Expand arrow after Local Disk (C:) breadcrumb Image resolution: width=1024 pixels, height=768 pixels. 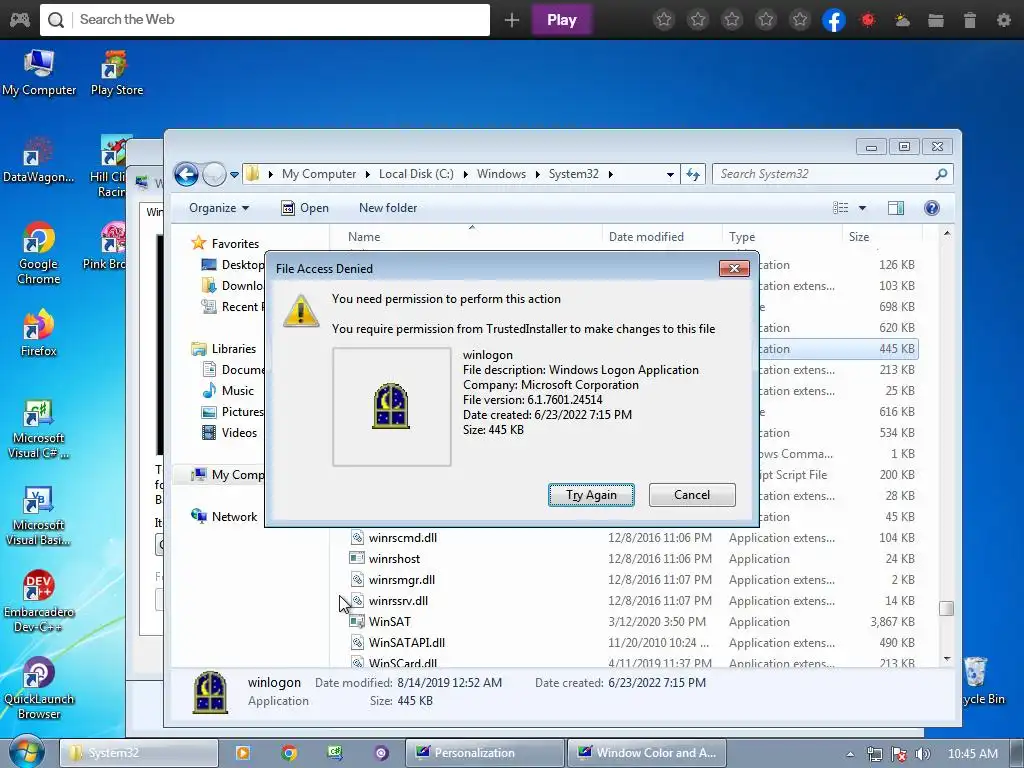tap(465, 174)
